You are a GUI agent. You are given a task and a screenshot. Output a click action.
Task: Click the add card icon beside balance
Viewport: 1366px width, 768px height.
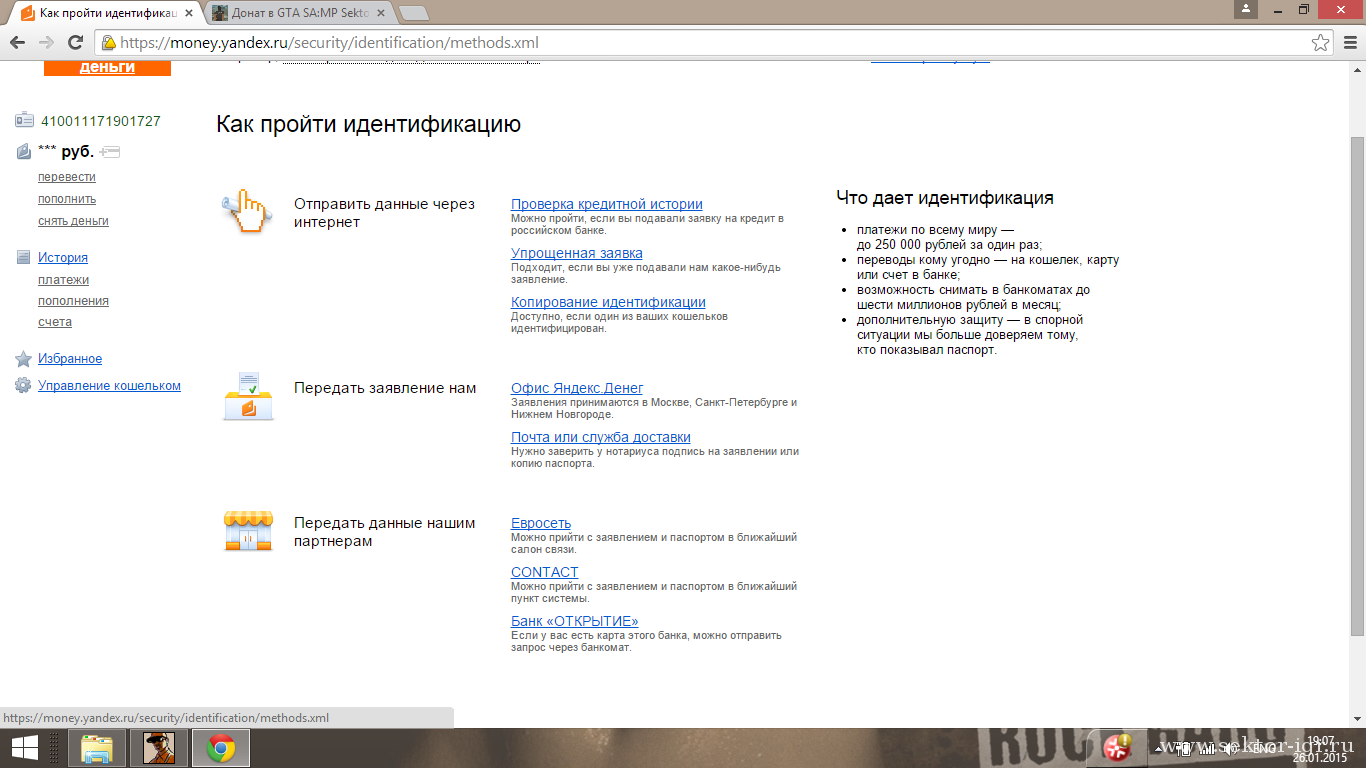pos(109,152)
